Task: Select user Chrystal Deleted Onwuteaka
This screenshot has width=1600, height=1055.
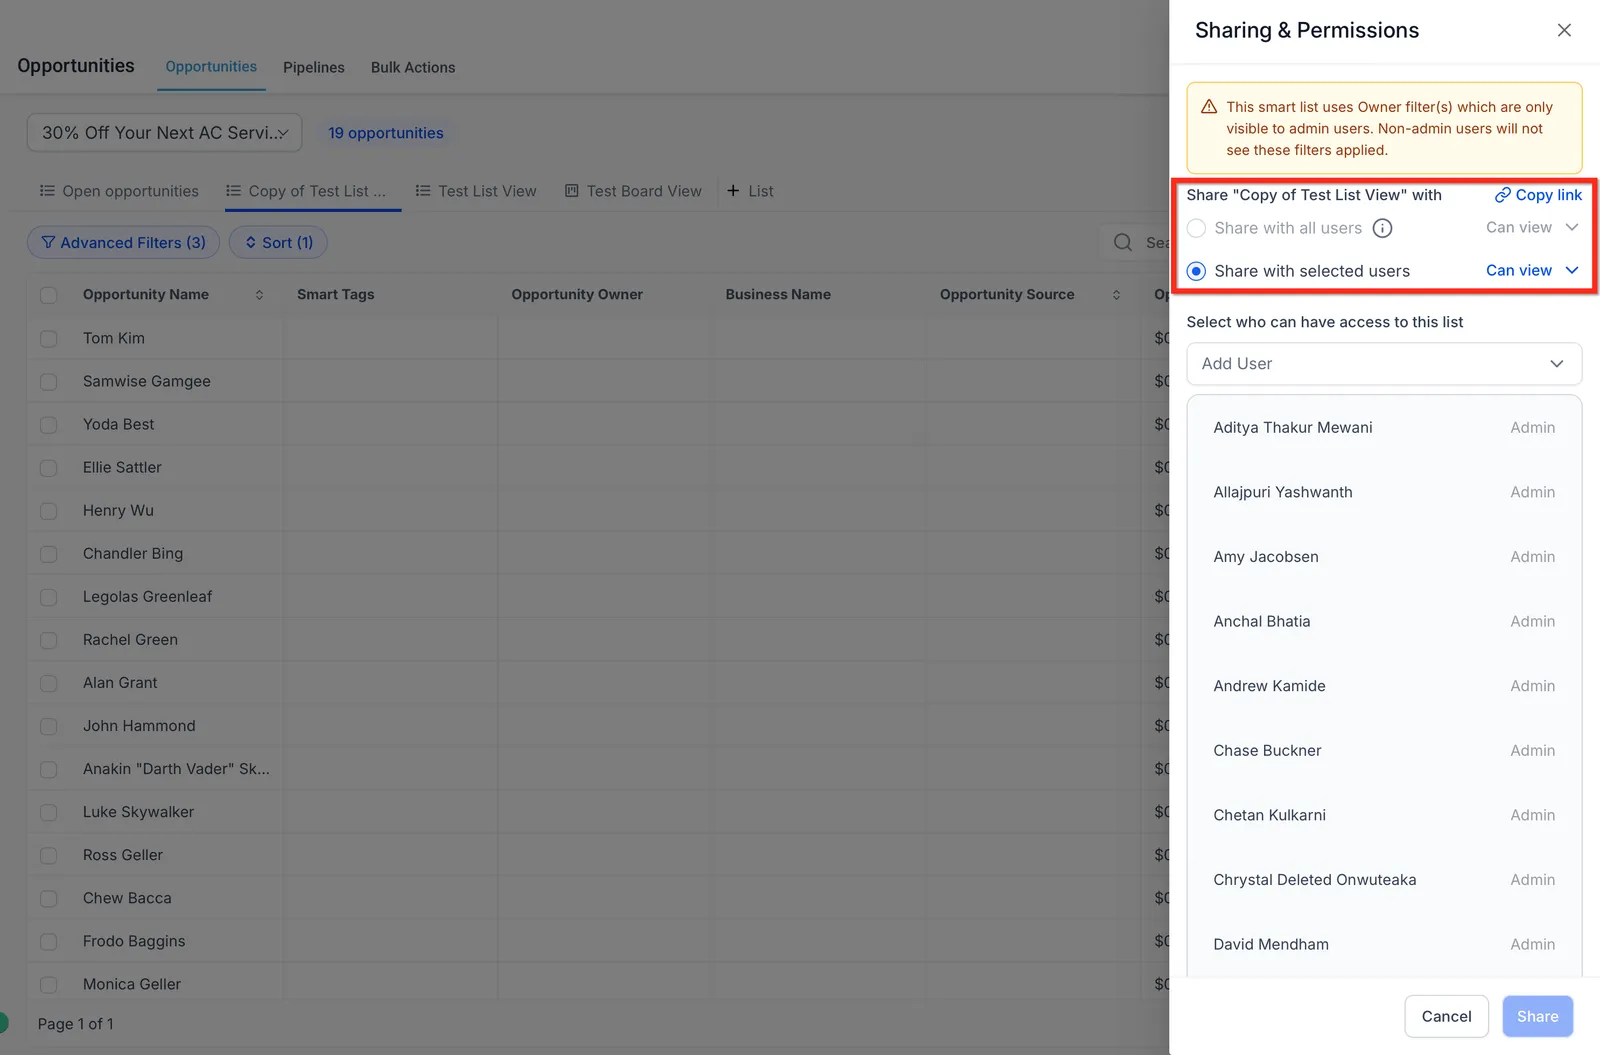Action: coord(1384,880)
